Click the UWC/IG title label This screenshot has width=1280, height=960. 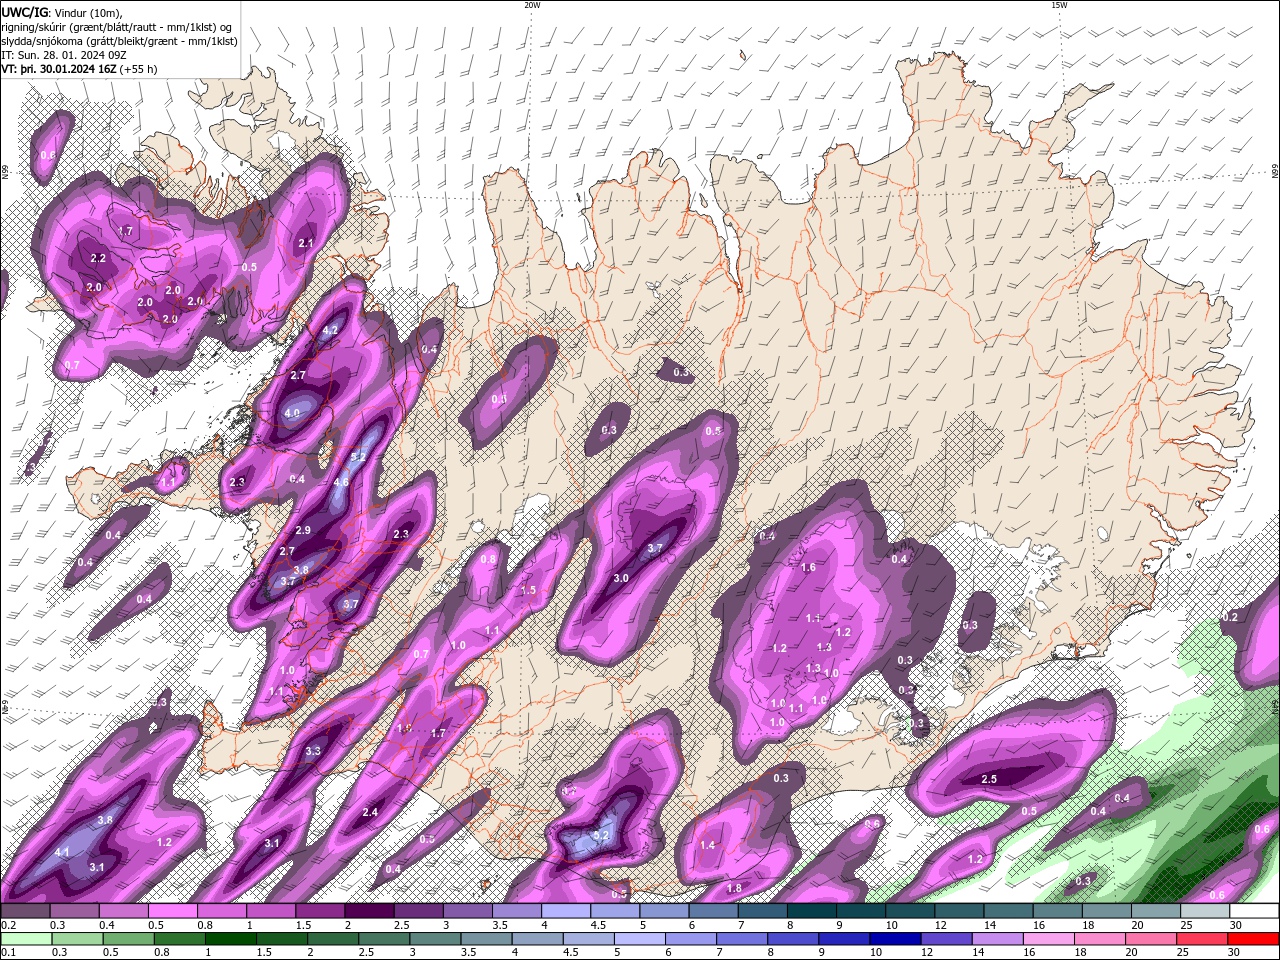click(23, 11)
